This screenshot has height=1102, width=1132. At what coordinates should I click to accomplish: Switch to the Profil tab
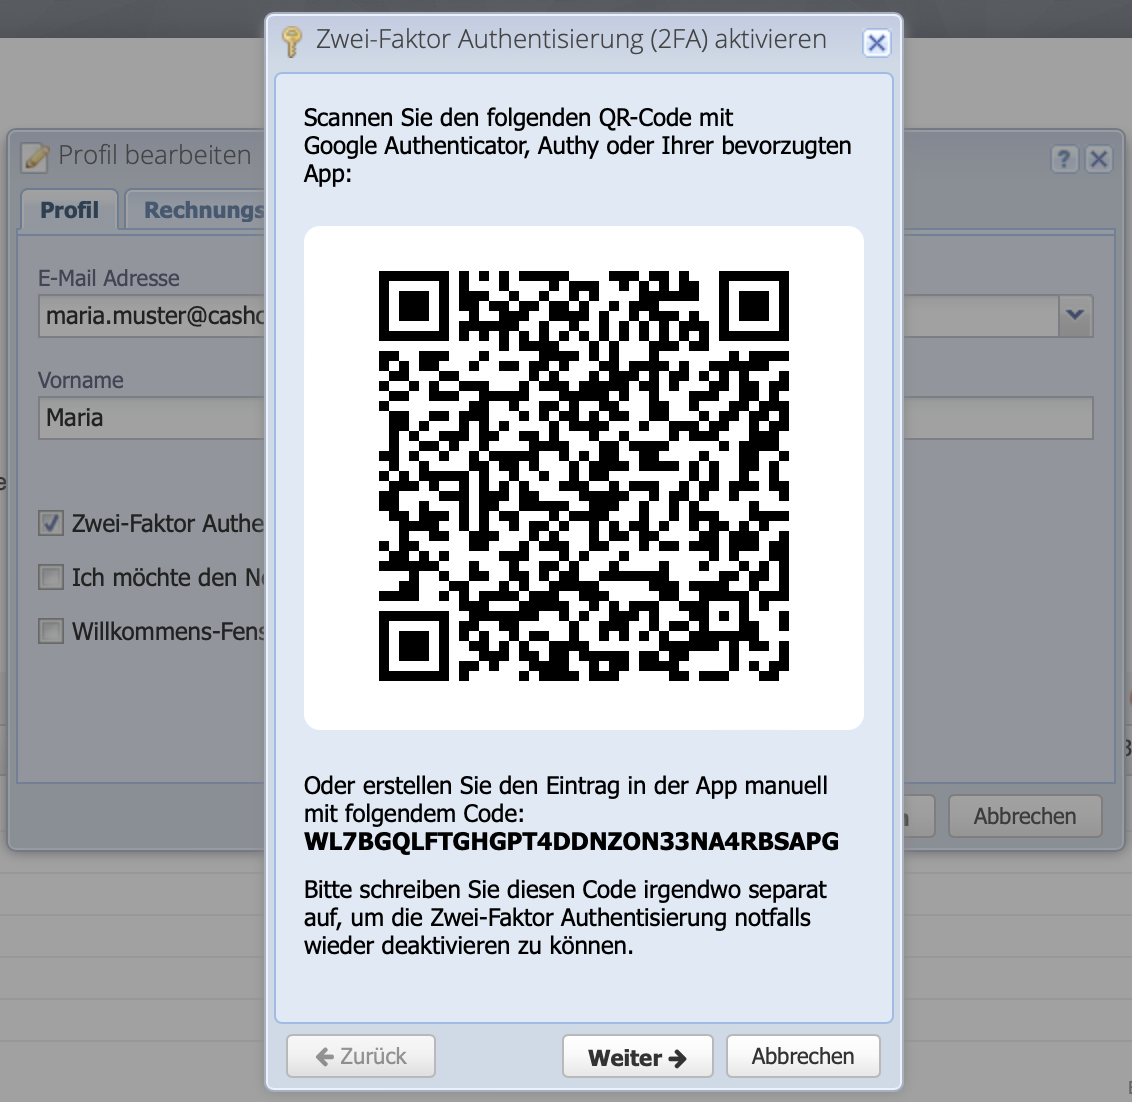coord(68,210)
